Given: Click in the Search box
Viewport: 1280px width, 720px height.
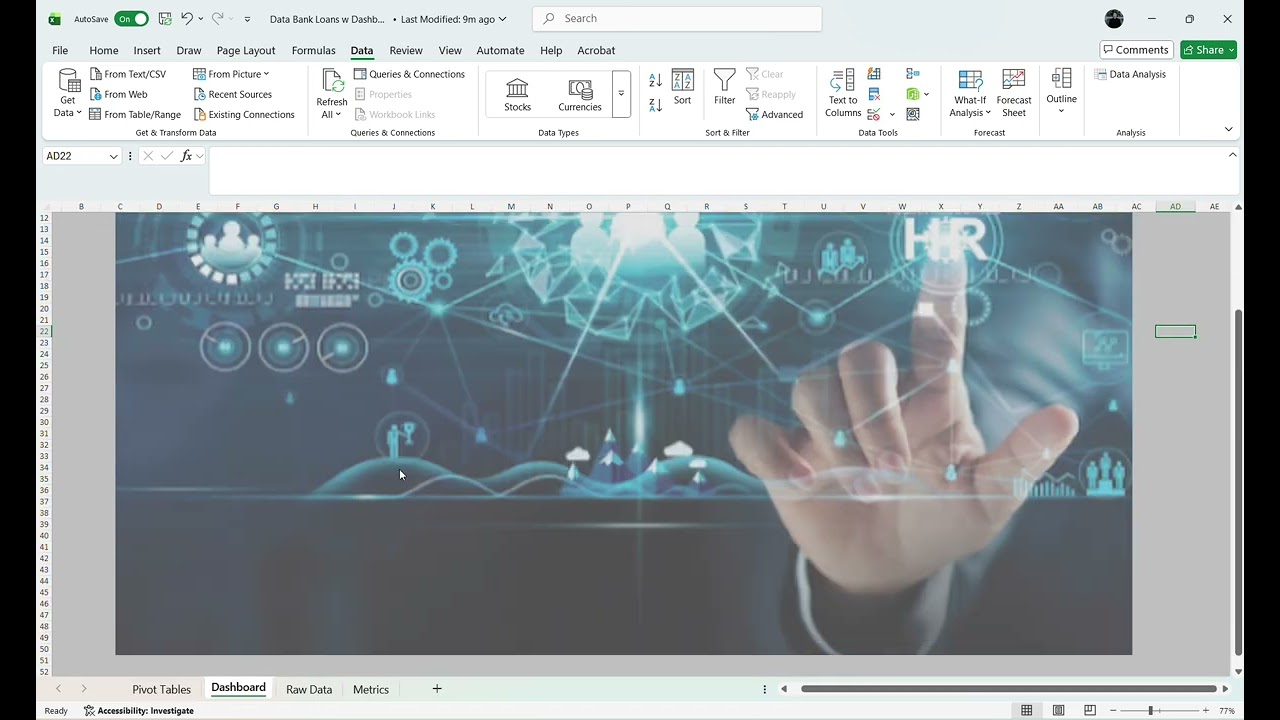Looking at the screenshot, I should (678, 19).
